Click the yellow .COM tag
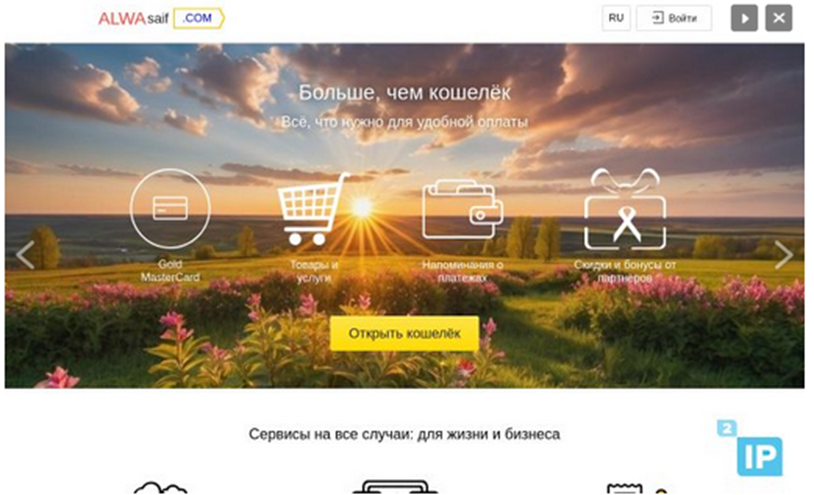The image size is (814, 495). (x=198, y=18)
